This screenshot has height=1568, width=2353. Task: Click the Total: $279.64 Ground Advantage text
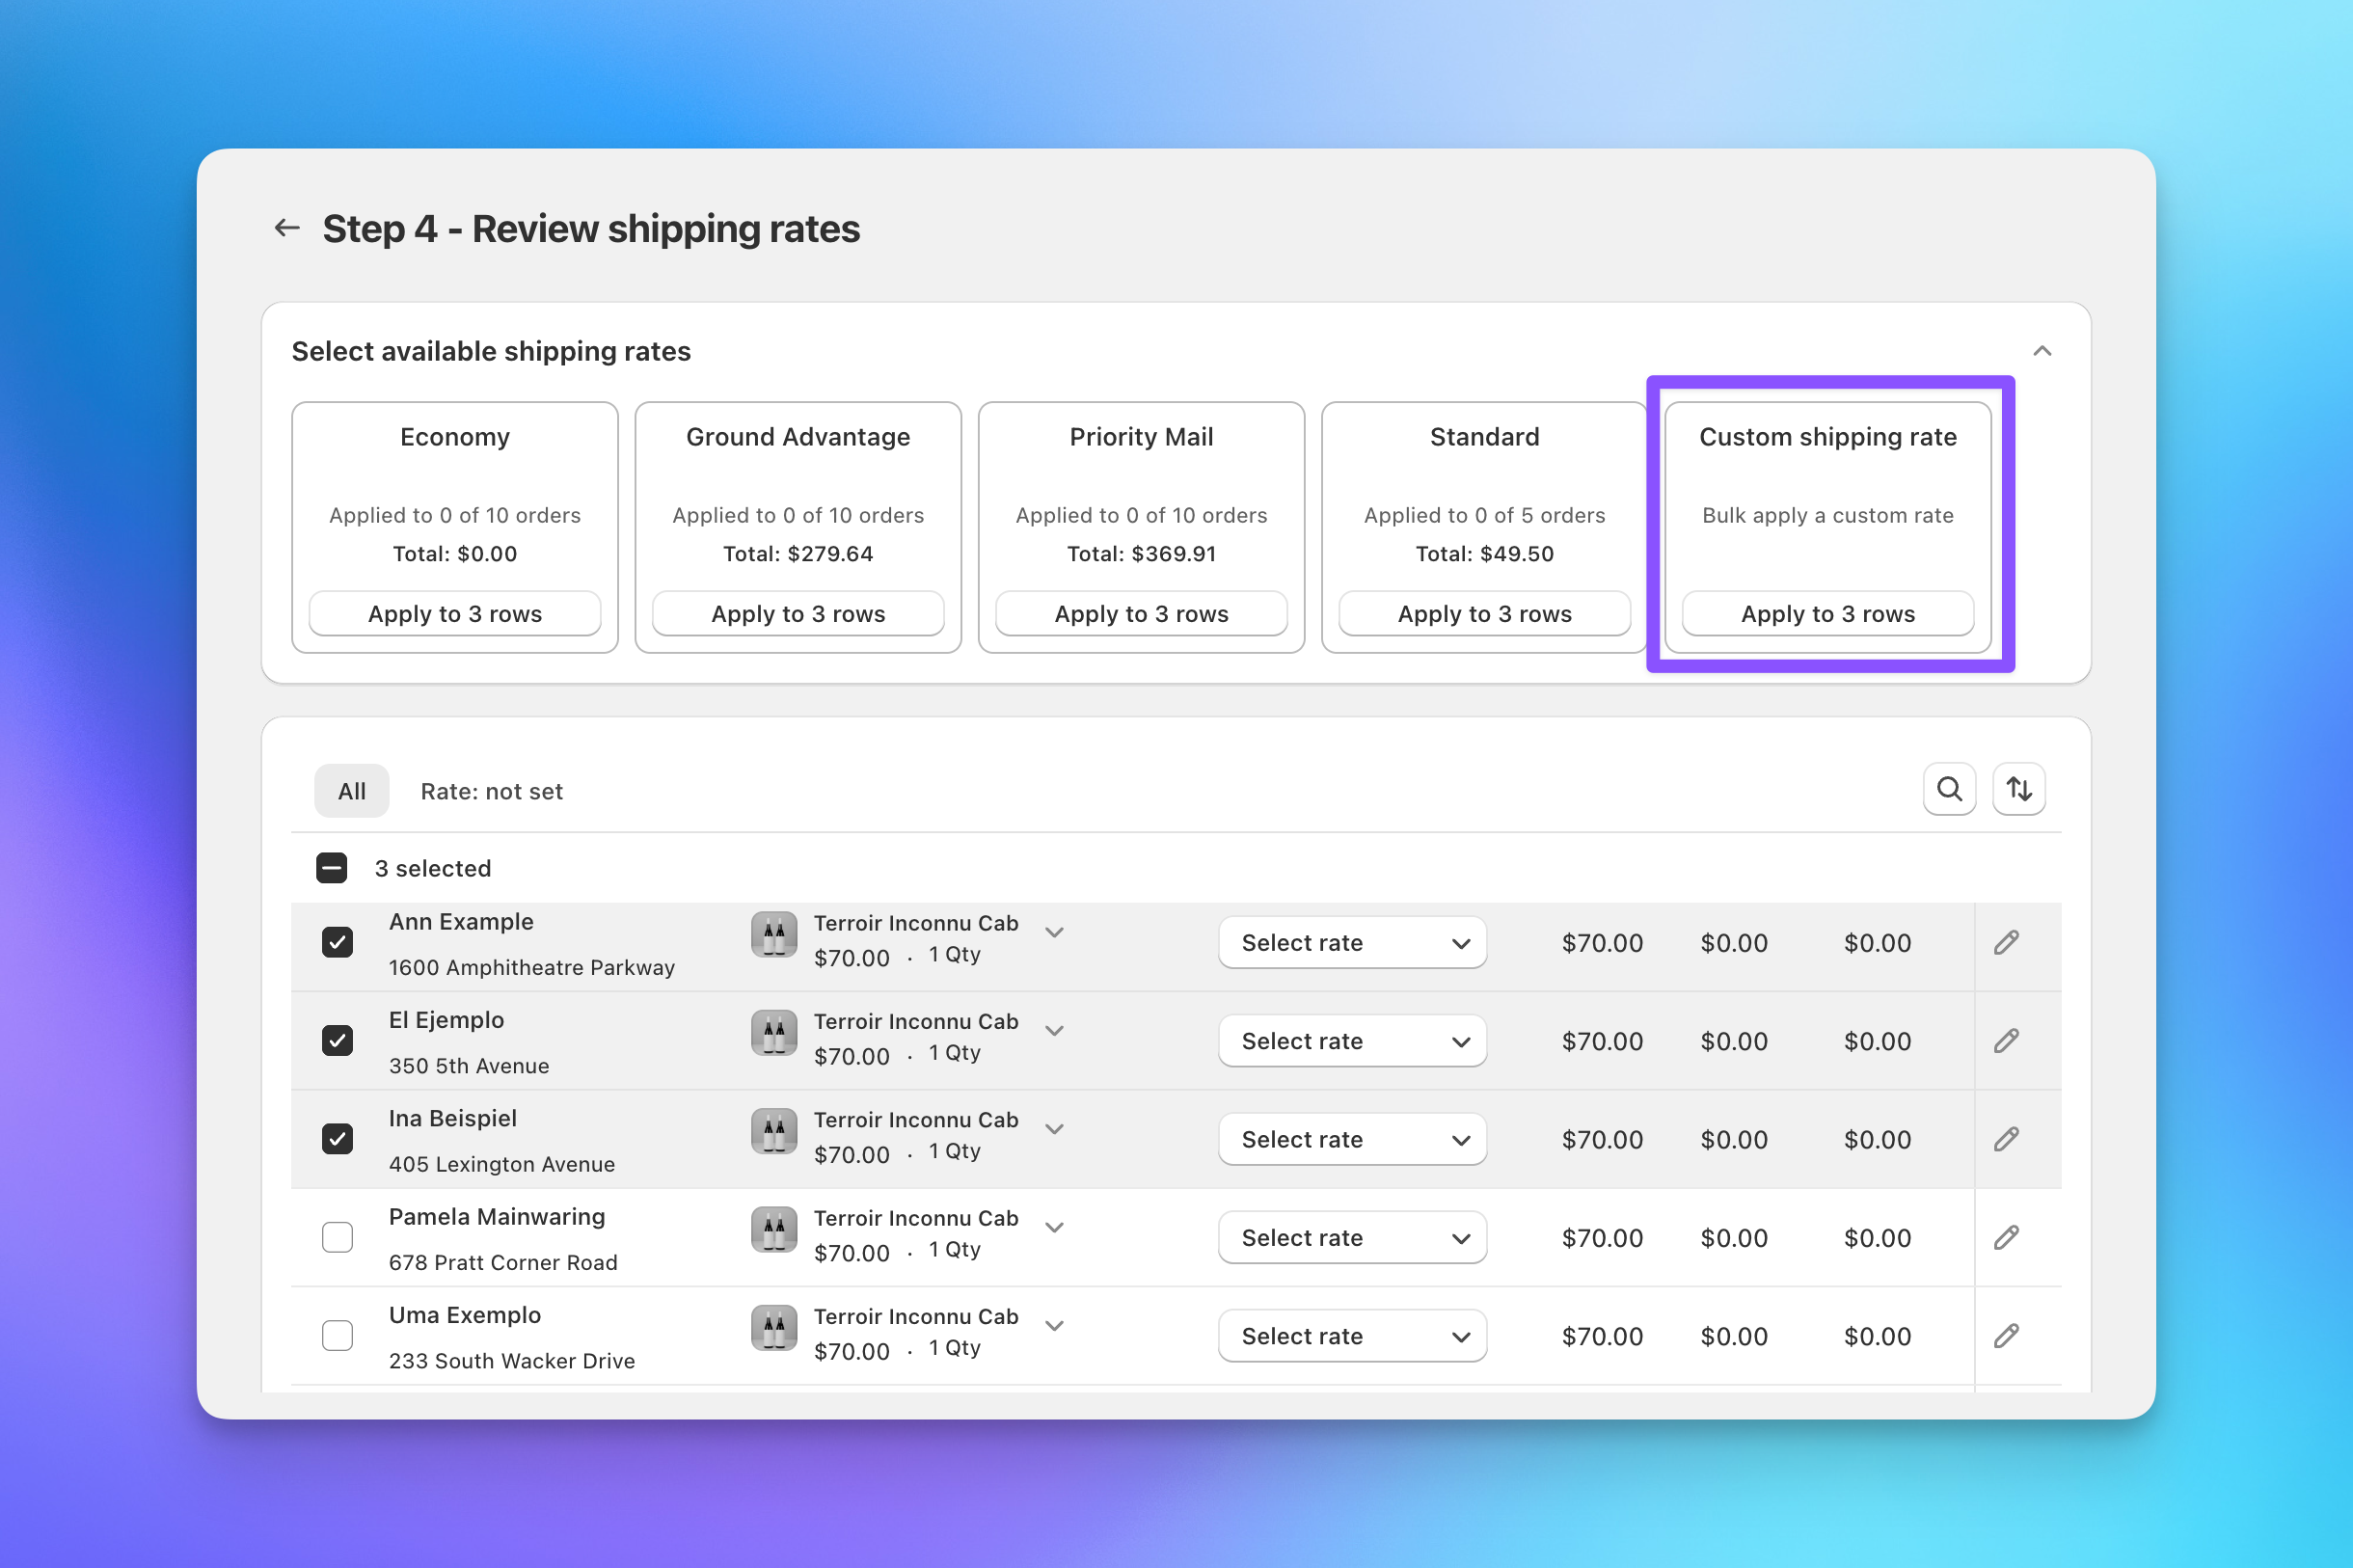click(798, 553)
